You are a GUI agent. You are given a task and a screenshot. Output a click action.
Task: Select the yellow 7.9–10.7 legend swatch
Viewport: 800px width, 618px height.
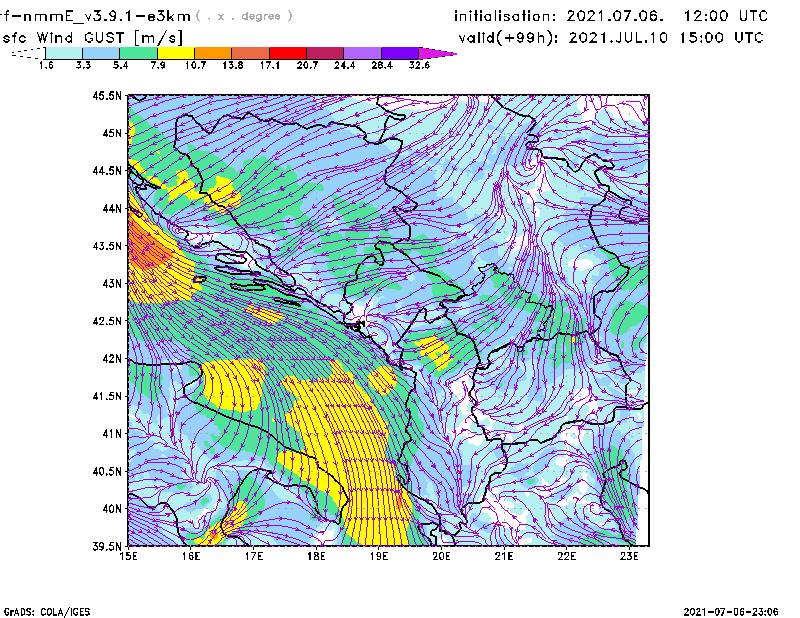click(176, 53)
